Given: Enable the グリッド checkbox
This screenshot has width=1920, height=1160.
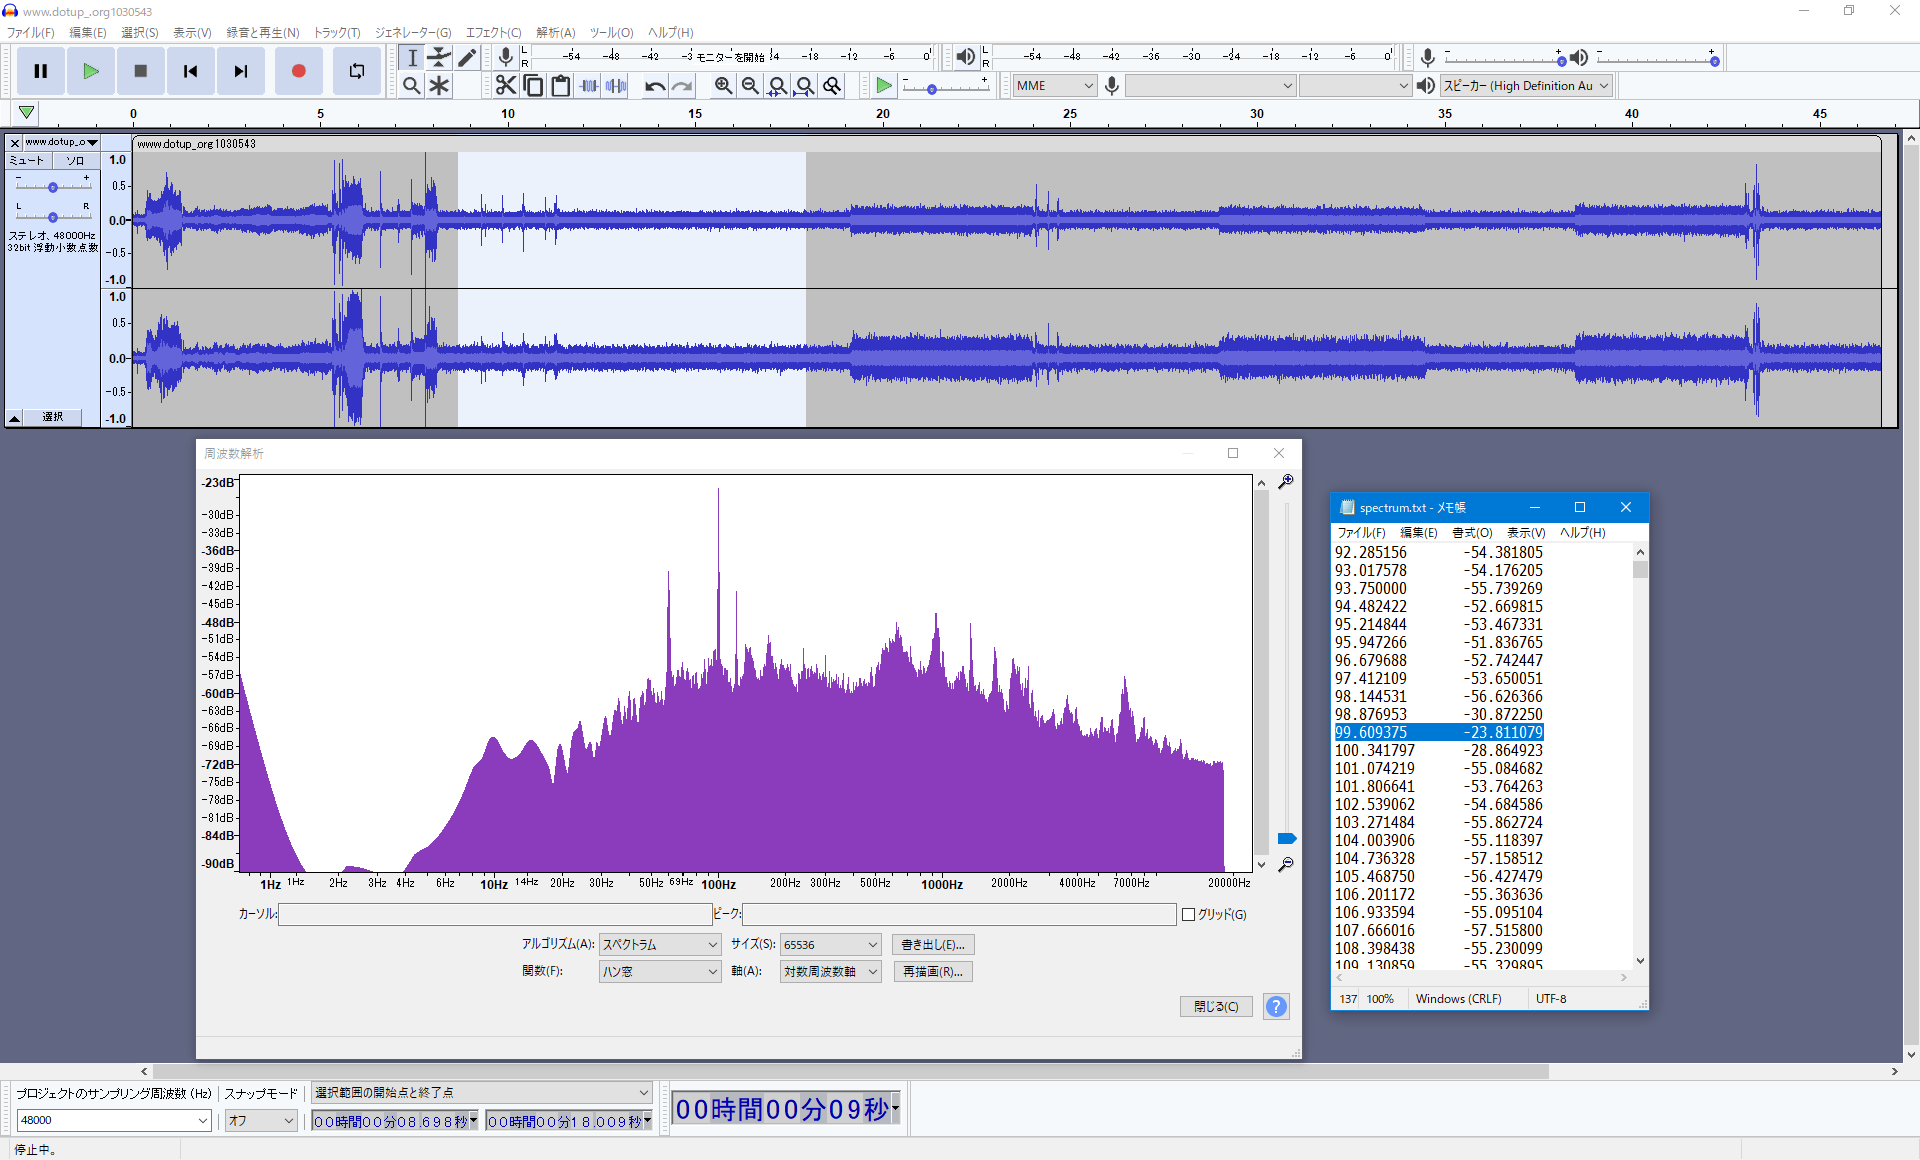Looking at the screenshot, I should [1188, 914].
